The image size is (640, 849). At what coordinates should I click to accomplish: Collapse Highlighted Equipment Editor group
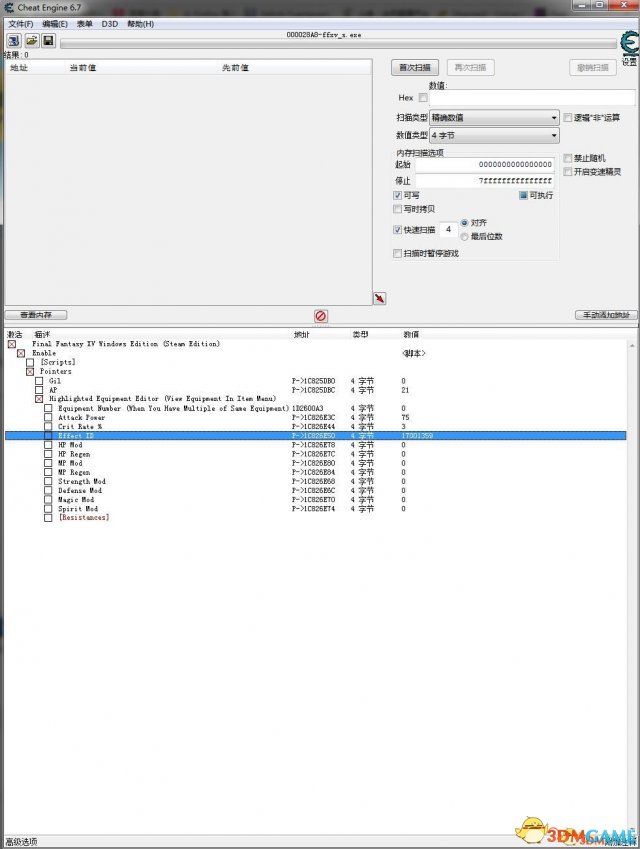click(39, 399)
